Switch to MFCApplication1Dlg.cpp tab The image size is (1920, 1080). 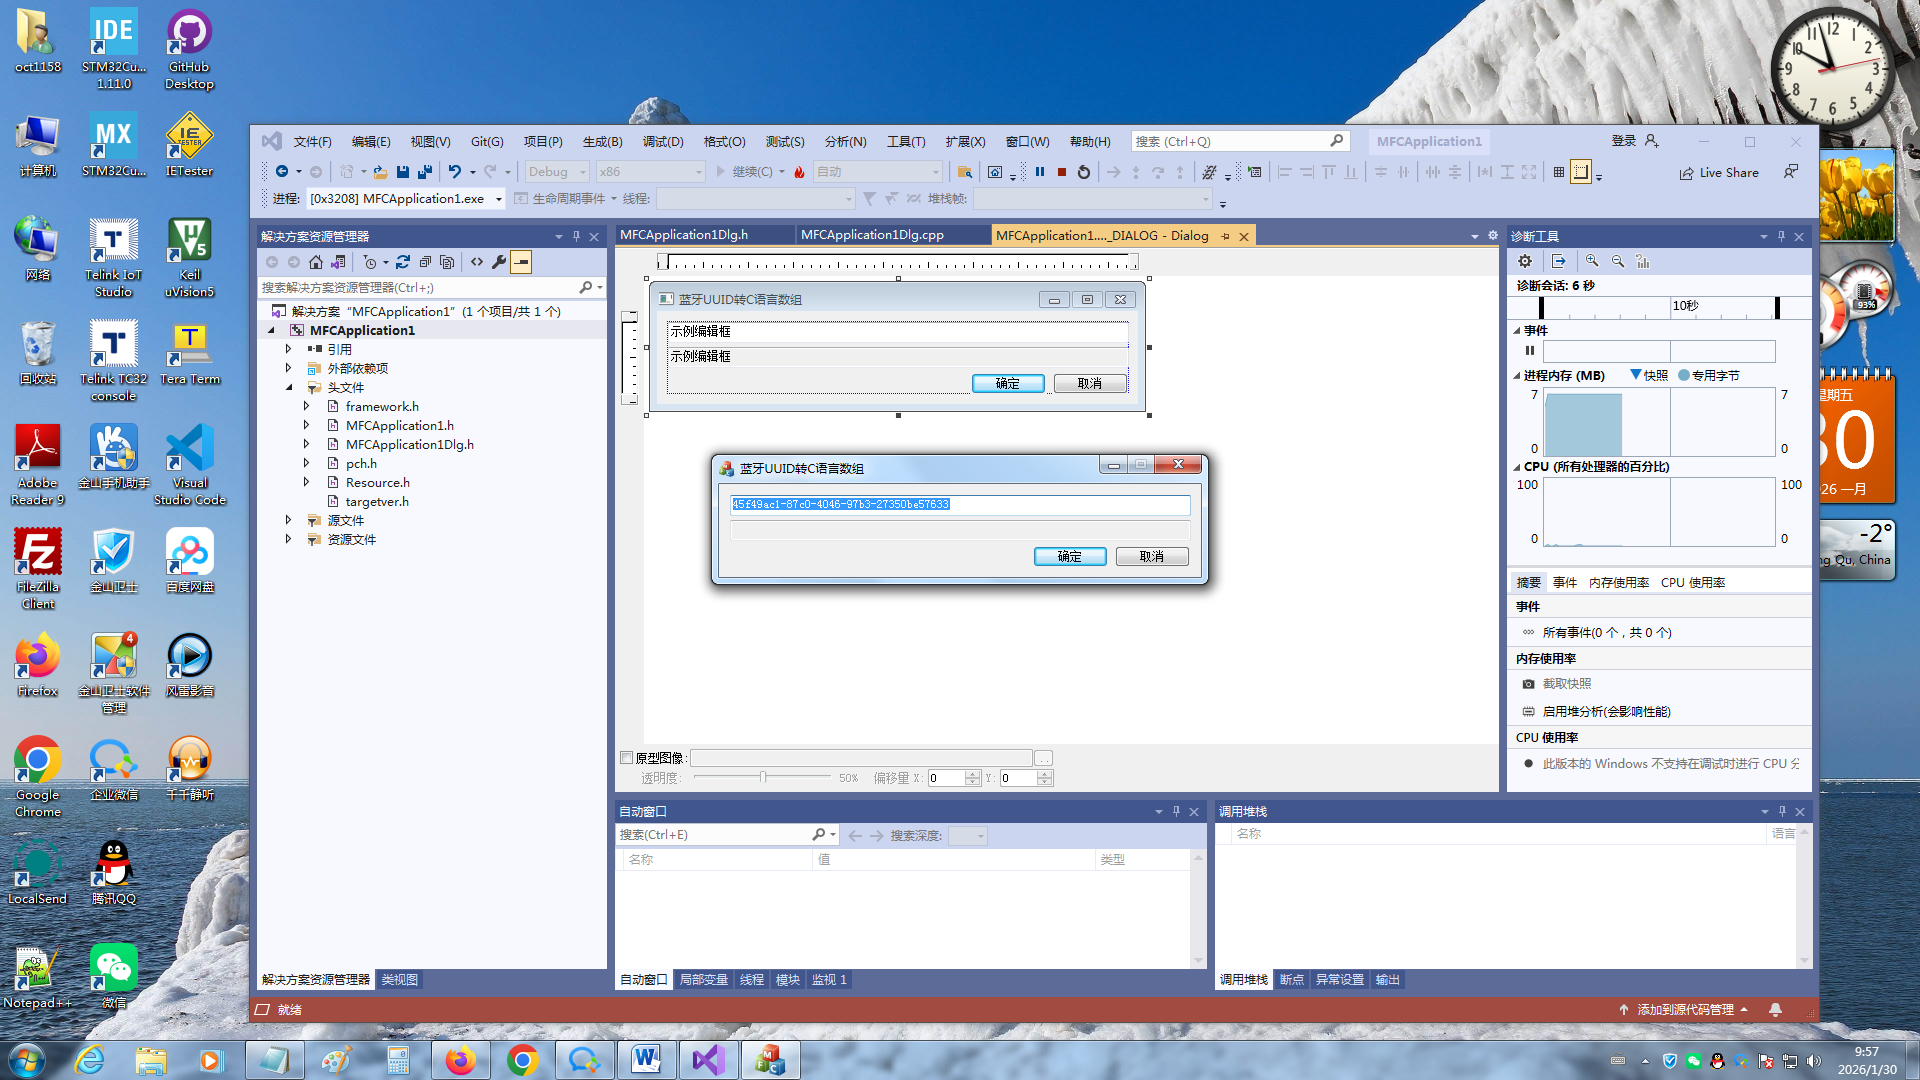(872, 235)
